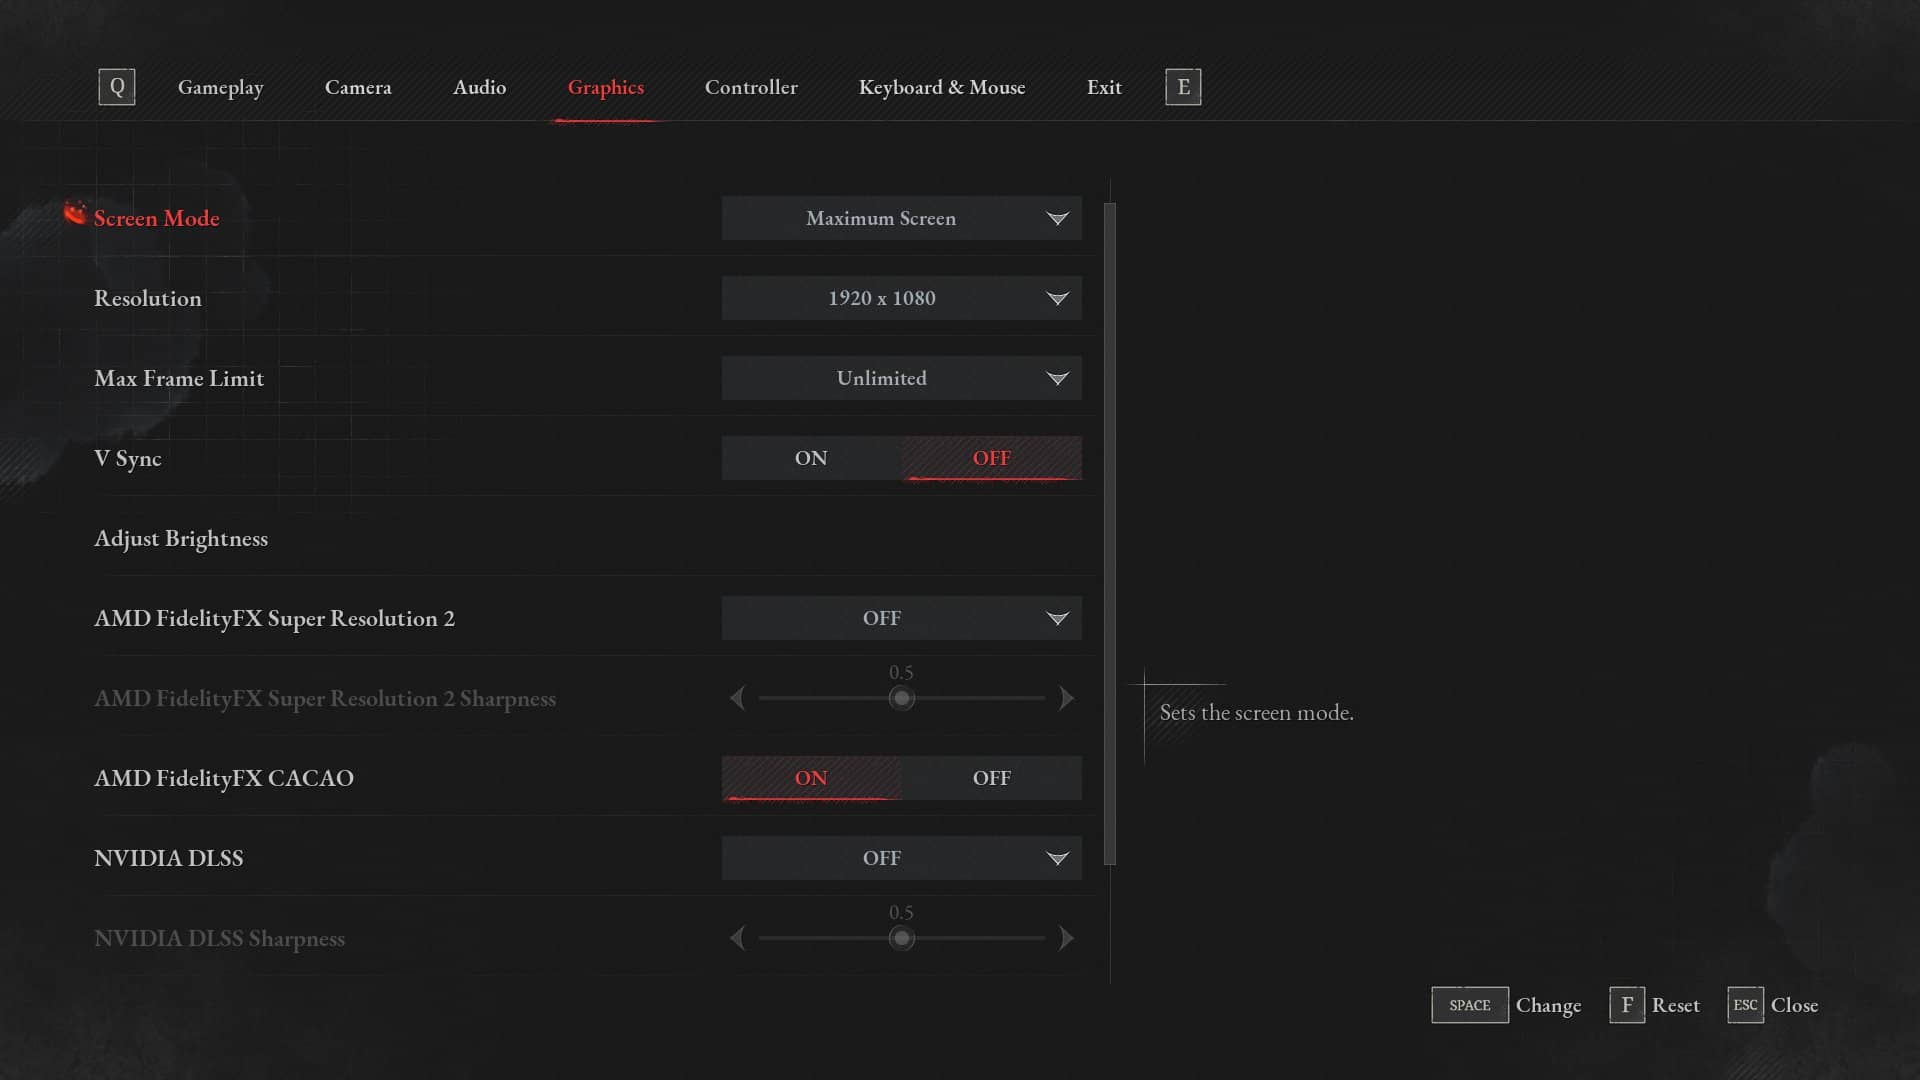Screen dimensions: 1920x1080
Task: Select the Resolution setting label
Action: click(x=148, y=298)
